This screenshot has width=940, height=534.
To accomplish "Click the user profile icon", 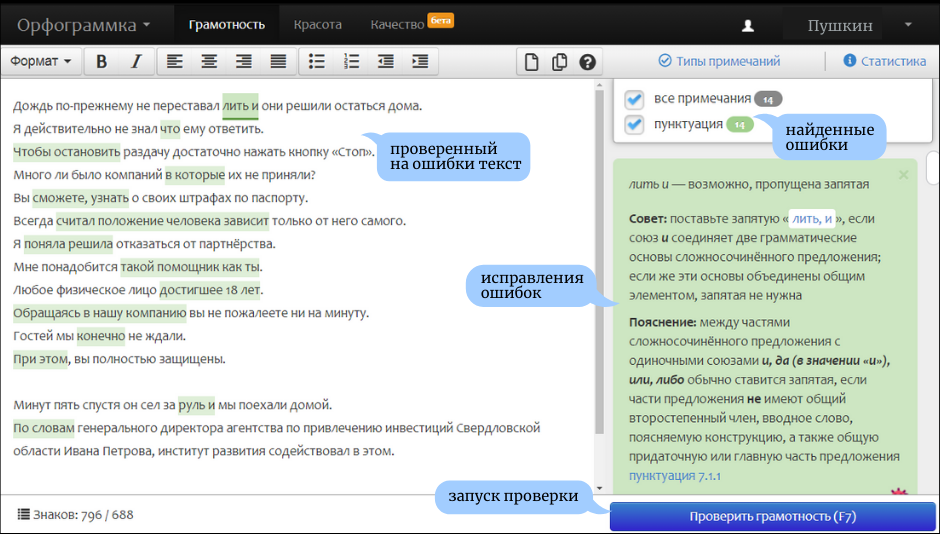I will click(748, 26).
